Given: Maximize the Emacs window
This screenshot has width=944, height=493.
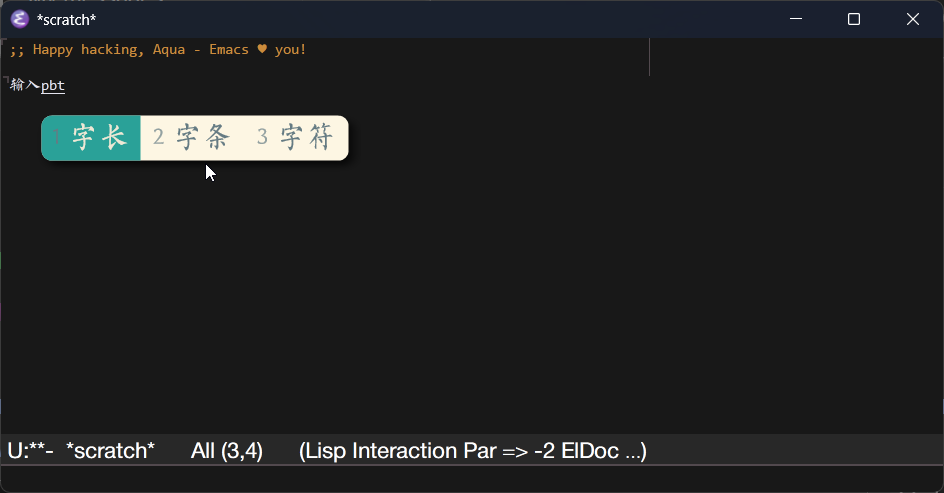Looking at the screenshot, I should click(854, 19).
